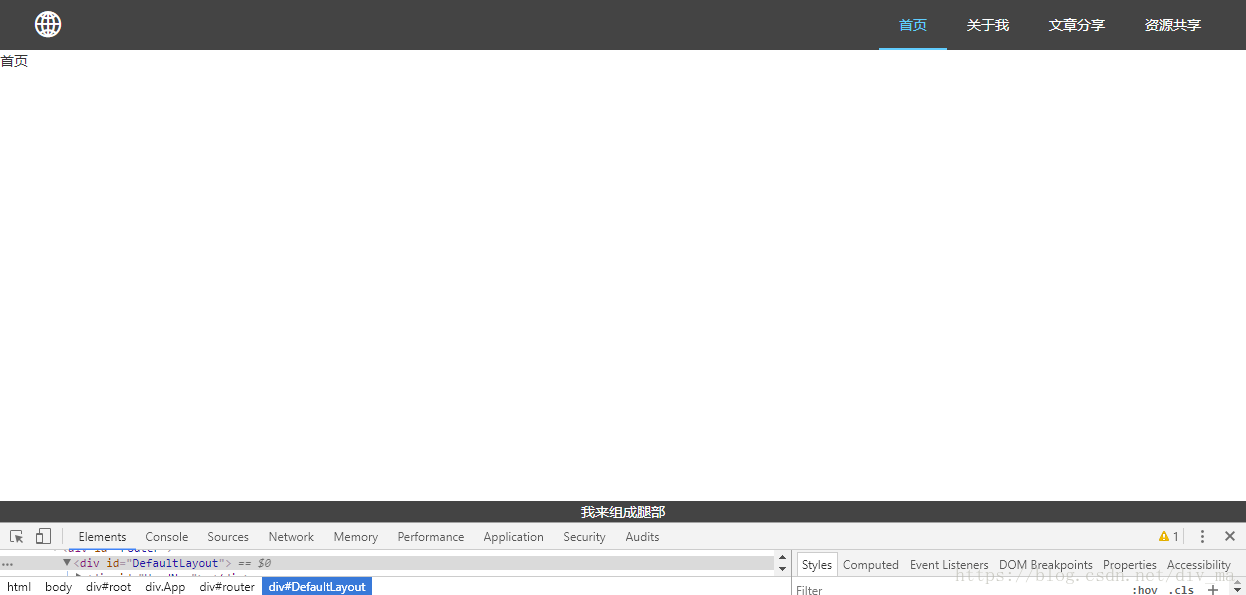The image size is (1246, 595).
Task: Click the DOM tree scrollbar down arrow
Action: [782, 570]
